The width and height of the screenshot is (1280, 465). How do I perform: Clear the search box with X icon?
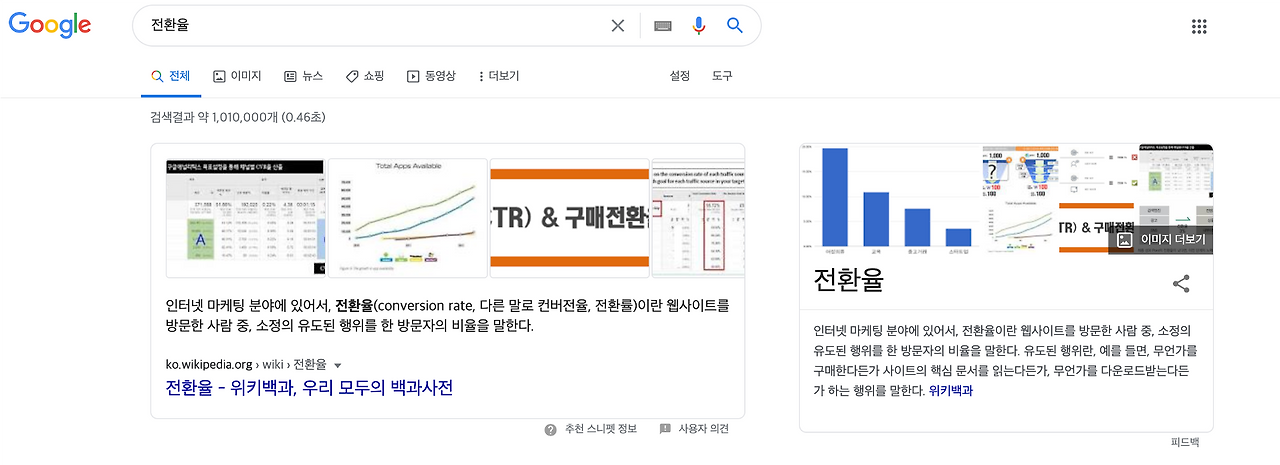(618, 26)
